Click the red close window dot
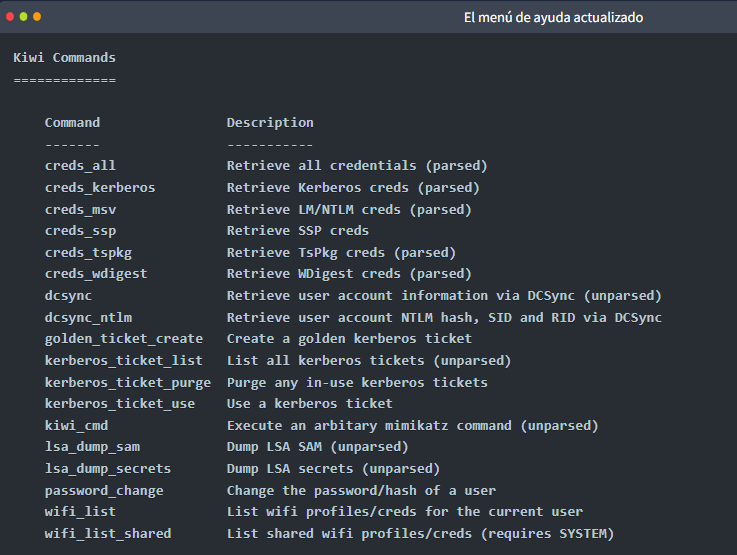Image resolution: width=737 pixels, height=555 pixels. 10,17
